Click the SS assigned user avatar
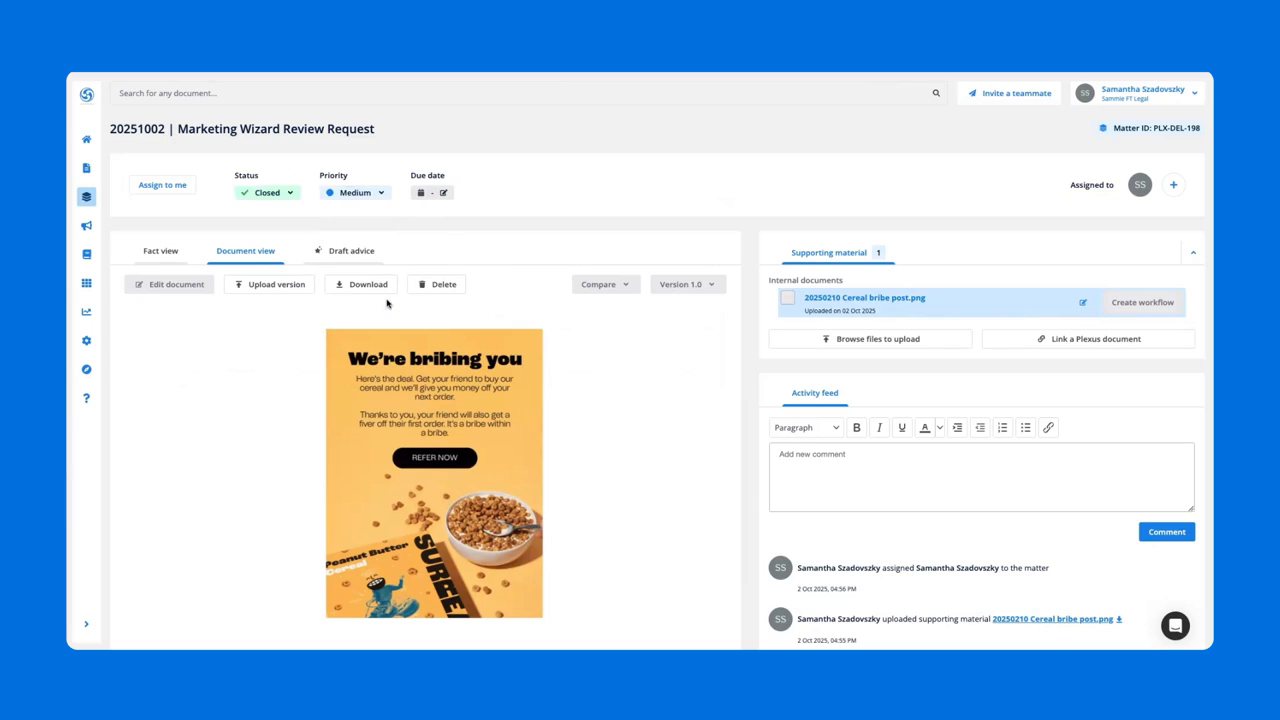This screenshot has height=720, width=1280. pos(1140,185)
